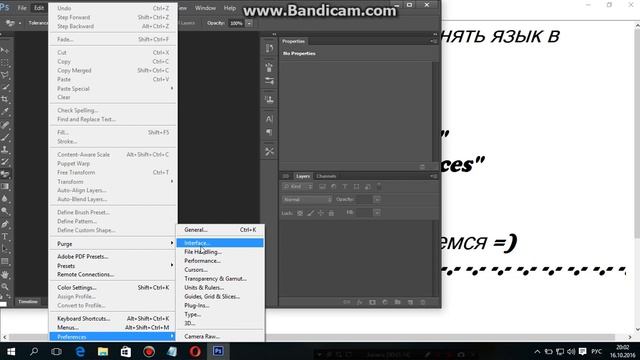Open the Layers Opacity slider arrow
Image resolution: width=640 pixels, height=360 pixels.
pyautogui.click(x=377, y=200)
